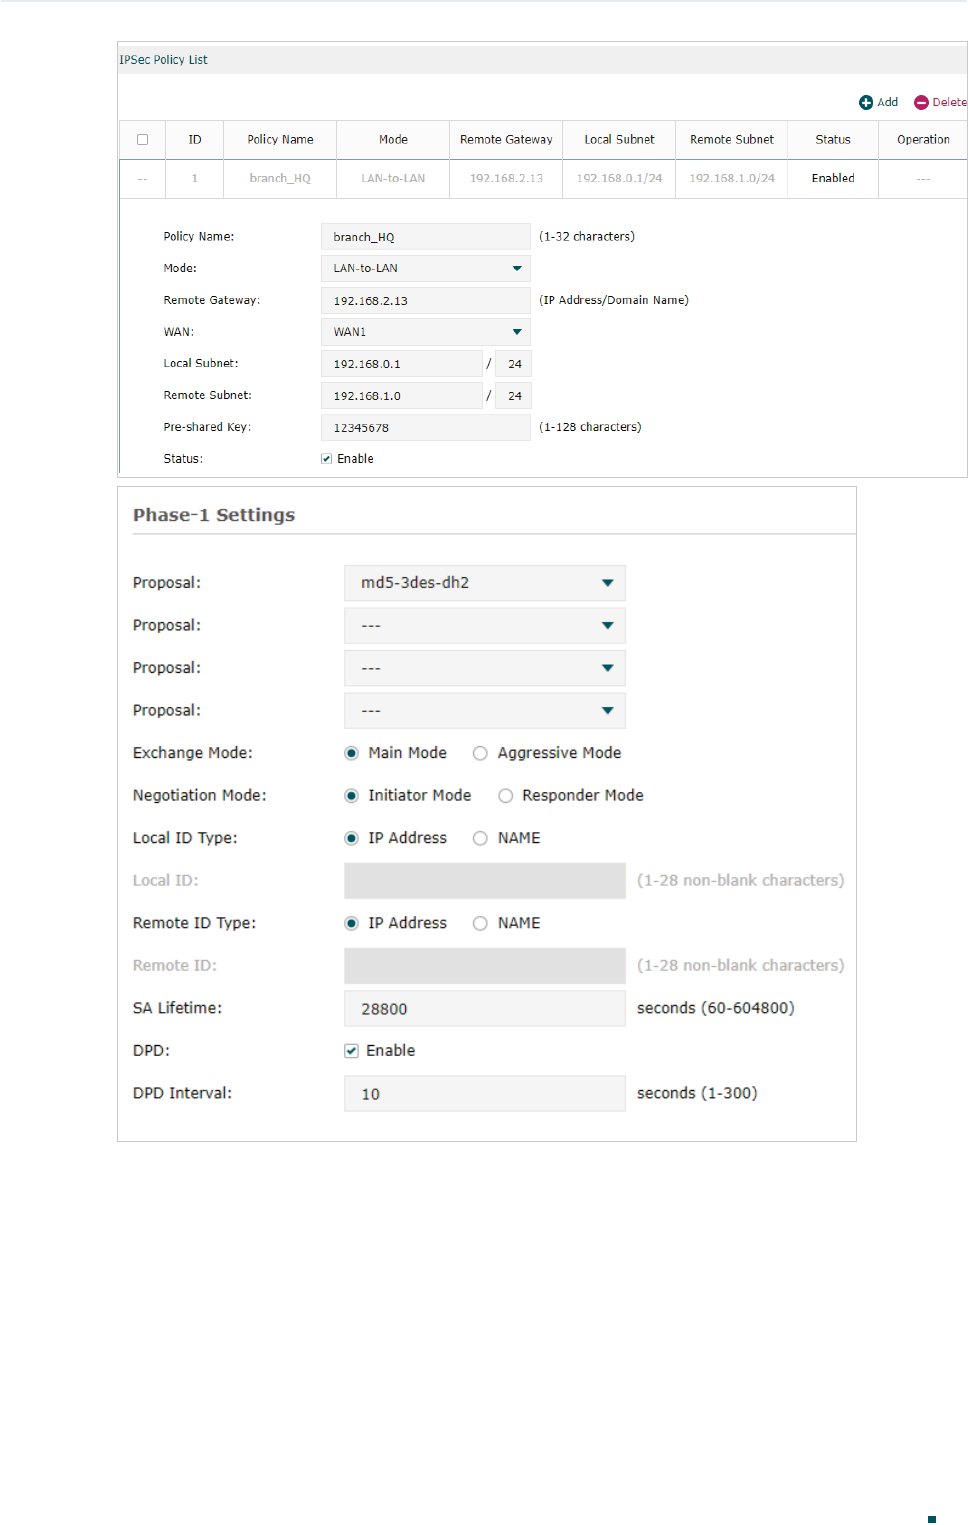
Task: Click the Mode column header
Action: coord(393,140)
